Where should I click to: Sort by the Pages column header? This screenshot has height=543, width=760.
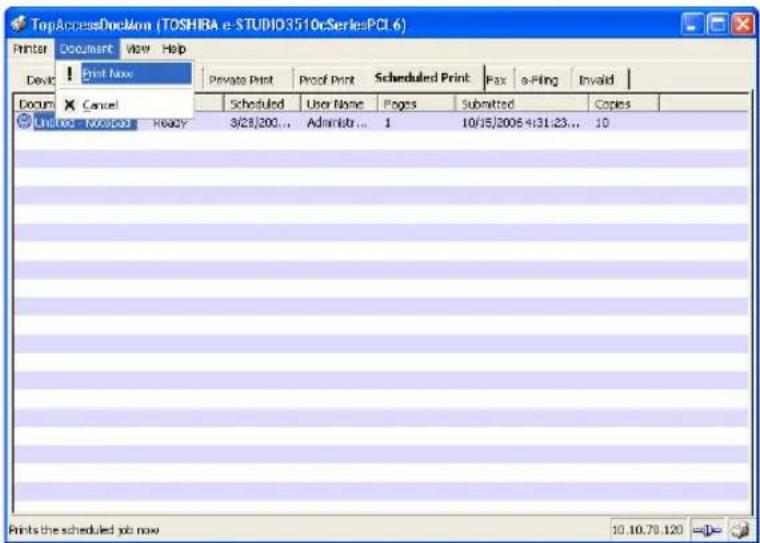click(417, 104)
